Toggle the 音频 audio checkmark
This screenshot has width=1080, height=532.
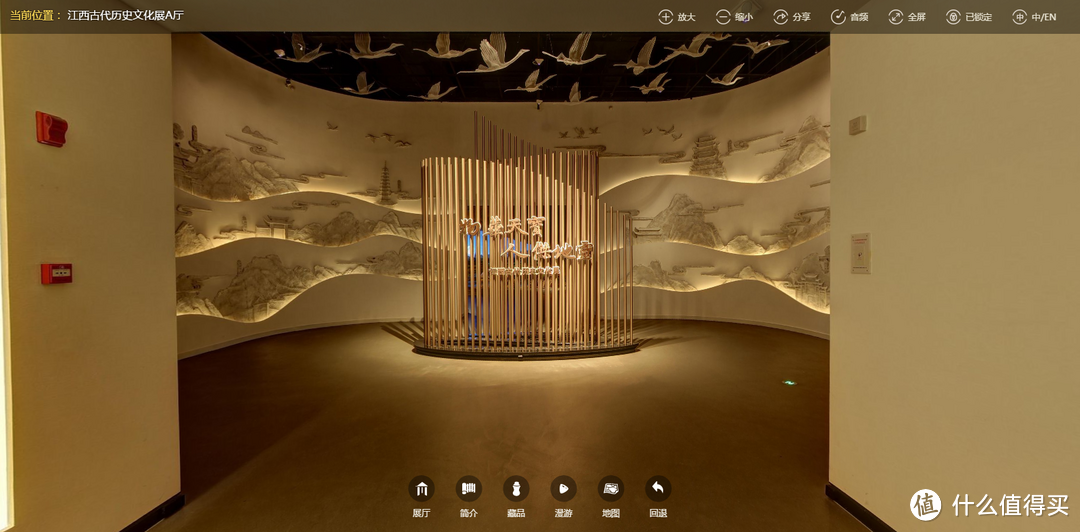pyautogui.click(x=838, y=17)
